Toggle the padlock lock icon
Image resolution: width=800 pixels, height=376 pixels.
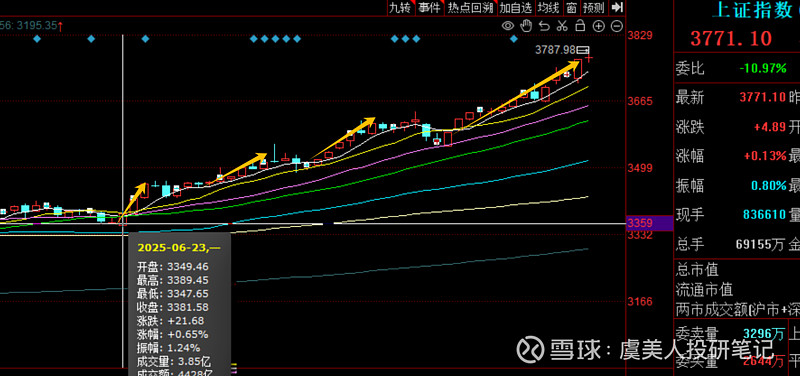pyautogui.click(x=580, y=25)
